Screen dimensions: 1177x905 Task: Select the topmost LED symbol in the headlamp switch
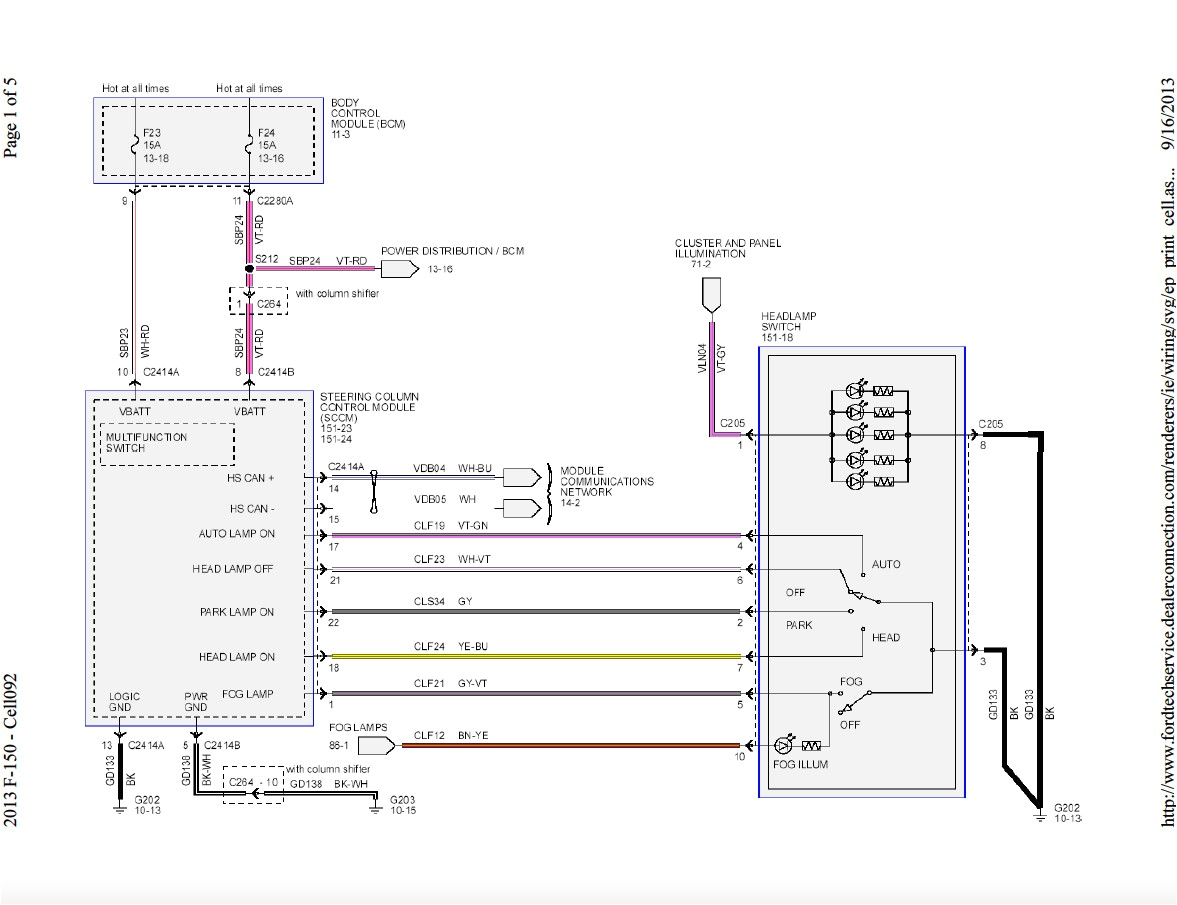(856, 392)
